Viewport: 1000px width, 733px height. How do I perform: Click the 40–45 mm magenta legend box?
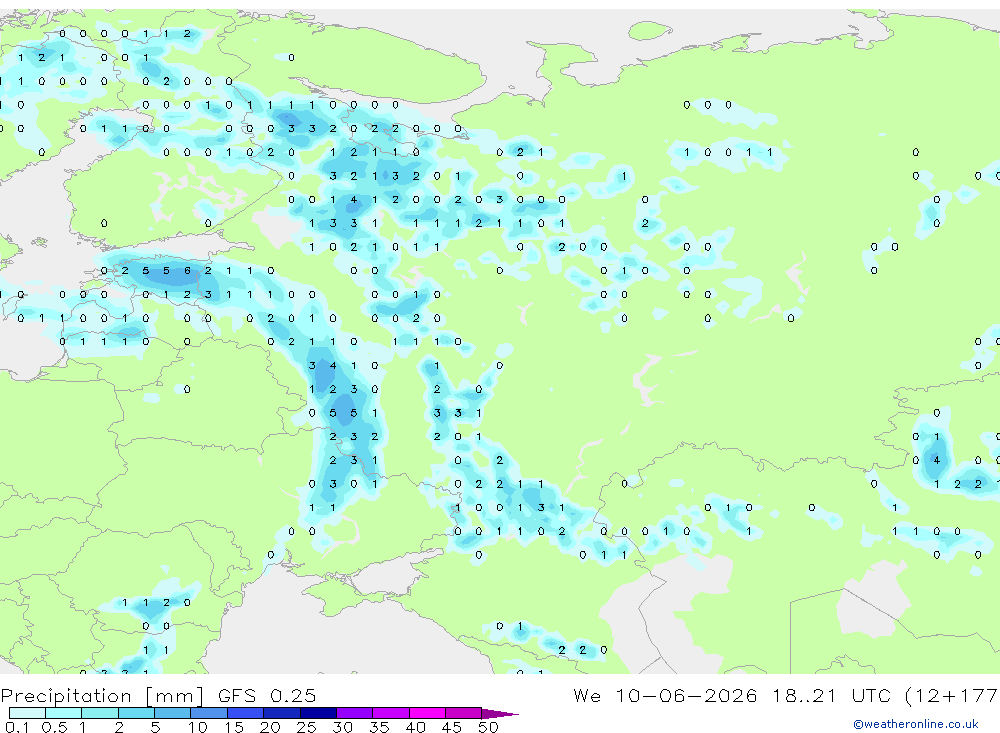click(427, 713)
